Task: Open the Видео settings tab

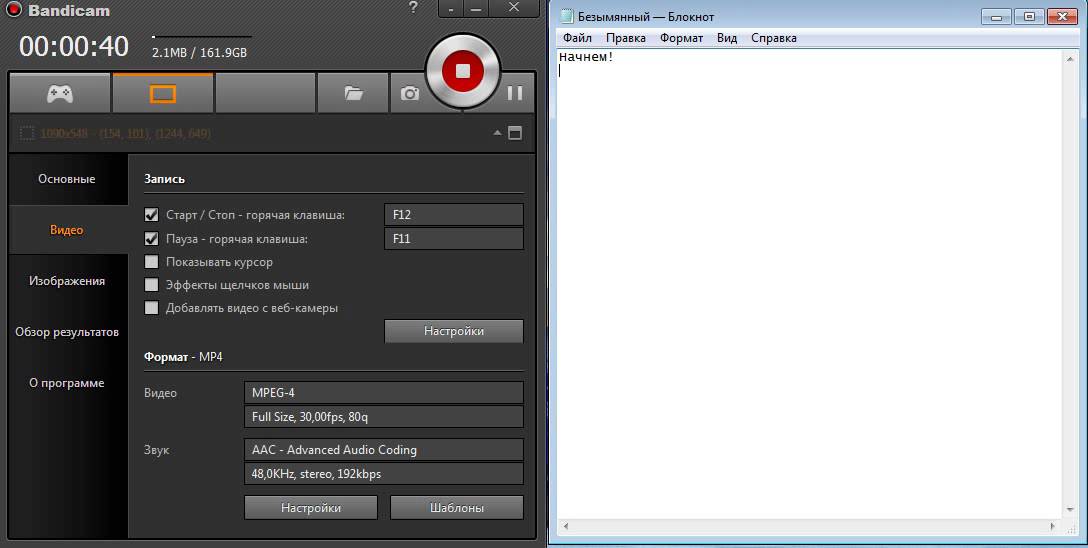Action: point(67,230)
